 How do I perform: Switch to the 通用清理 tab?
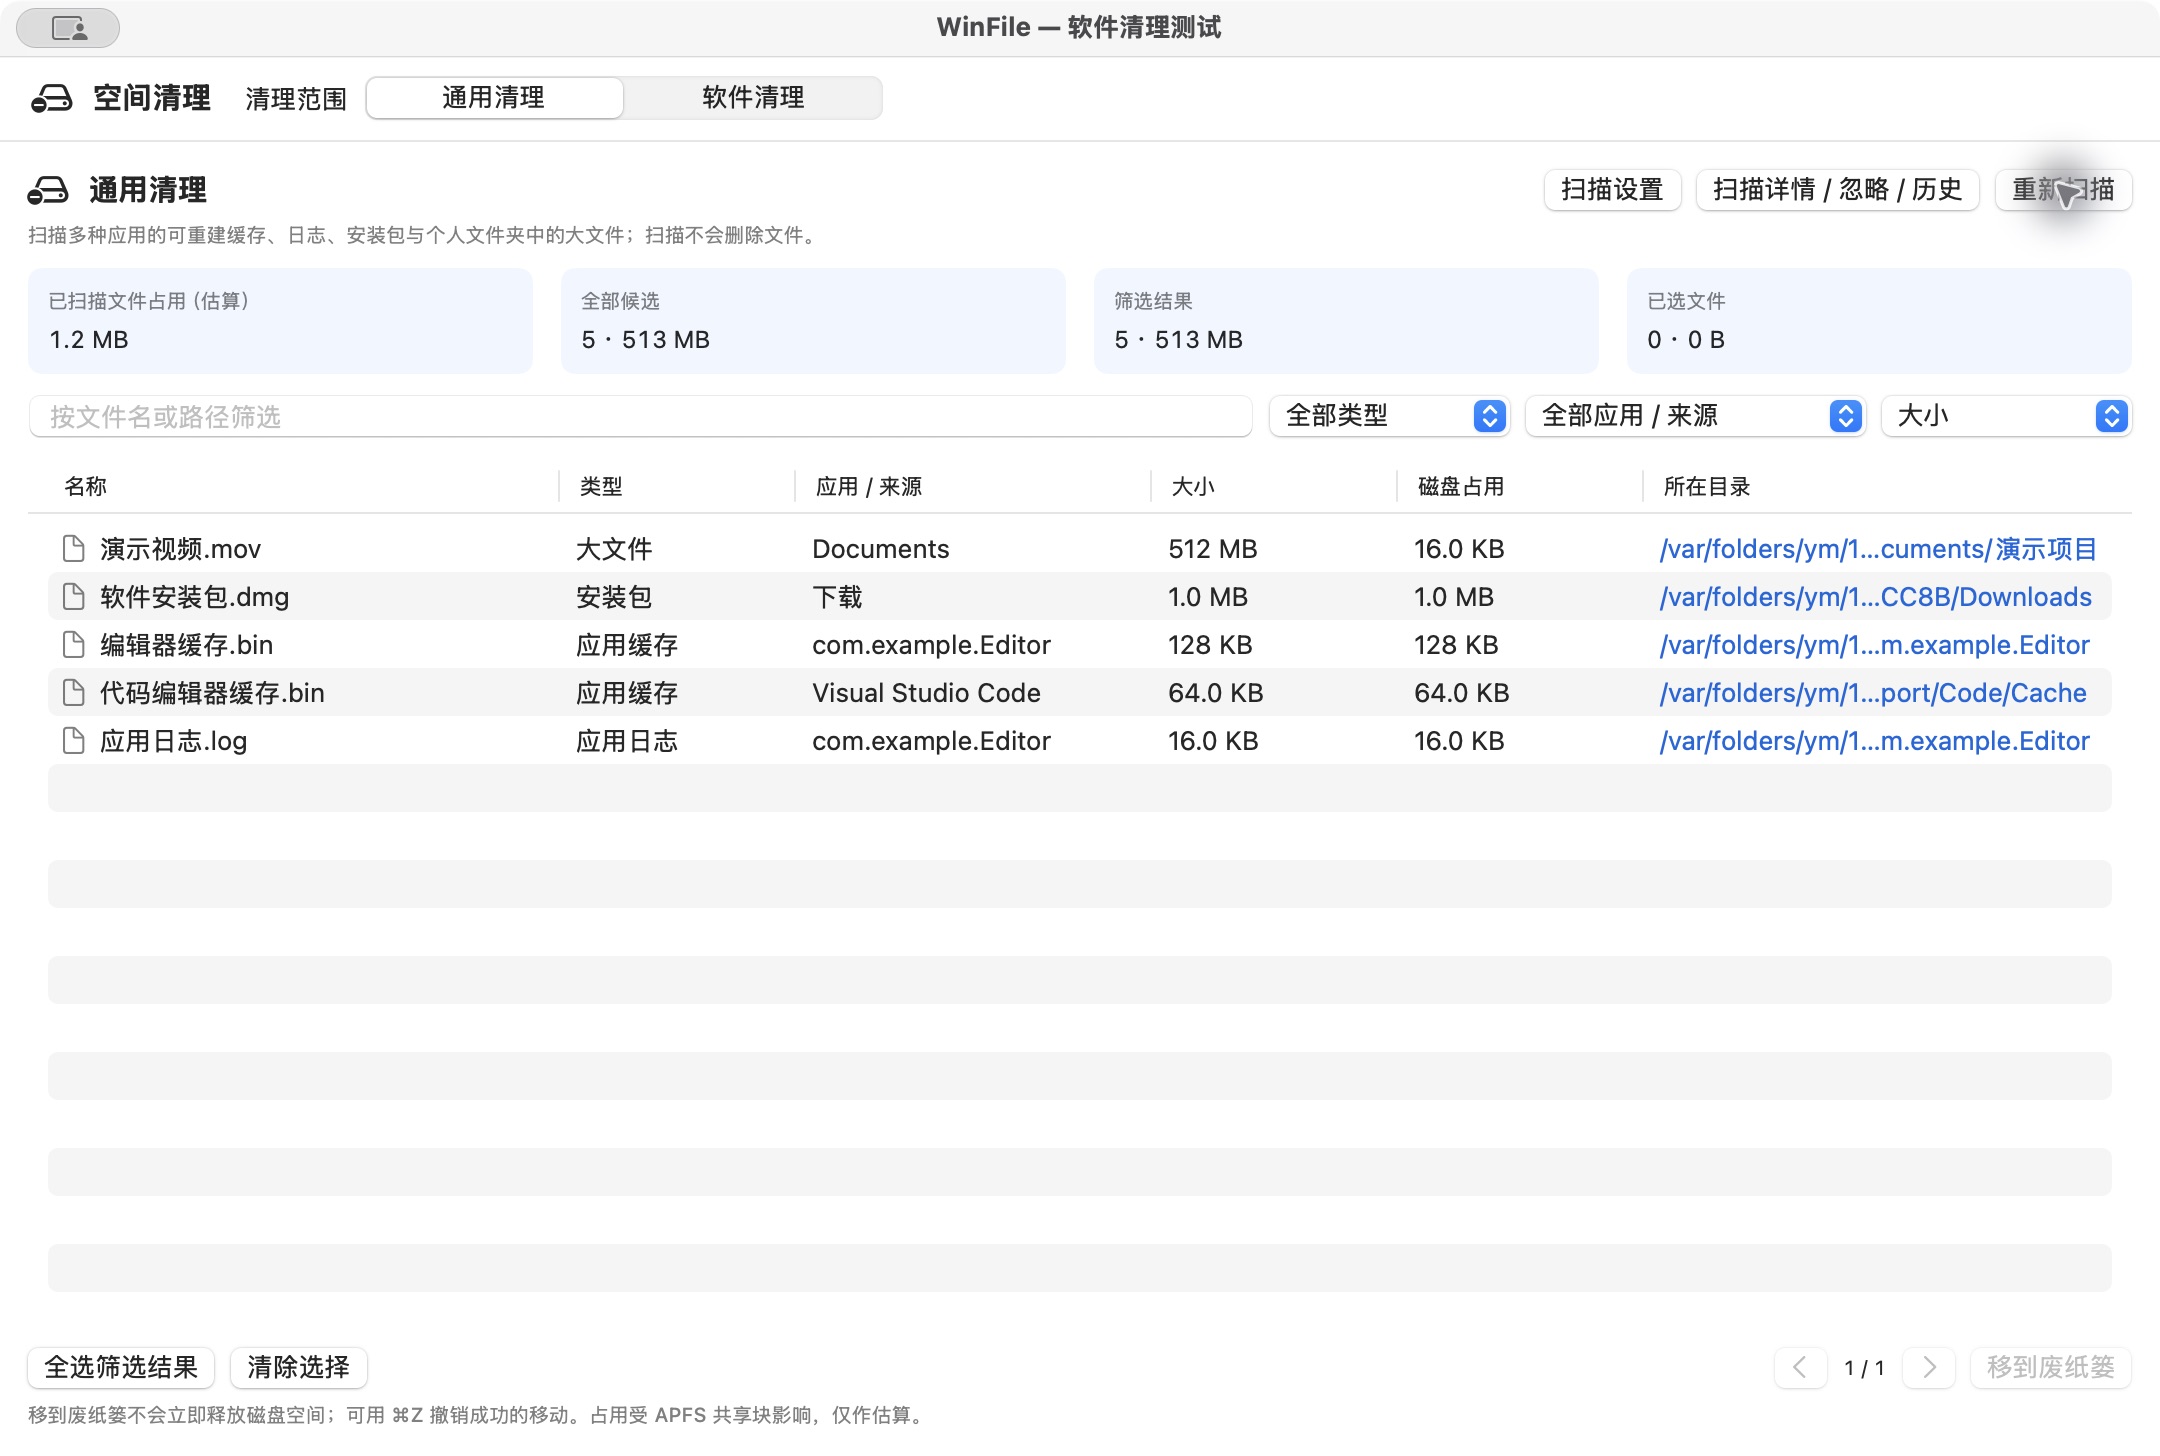click(x=494, y=98)
